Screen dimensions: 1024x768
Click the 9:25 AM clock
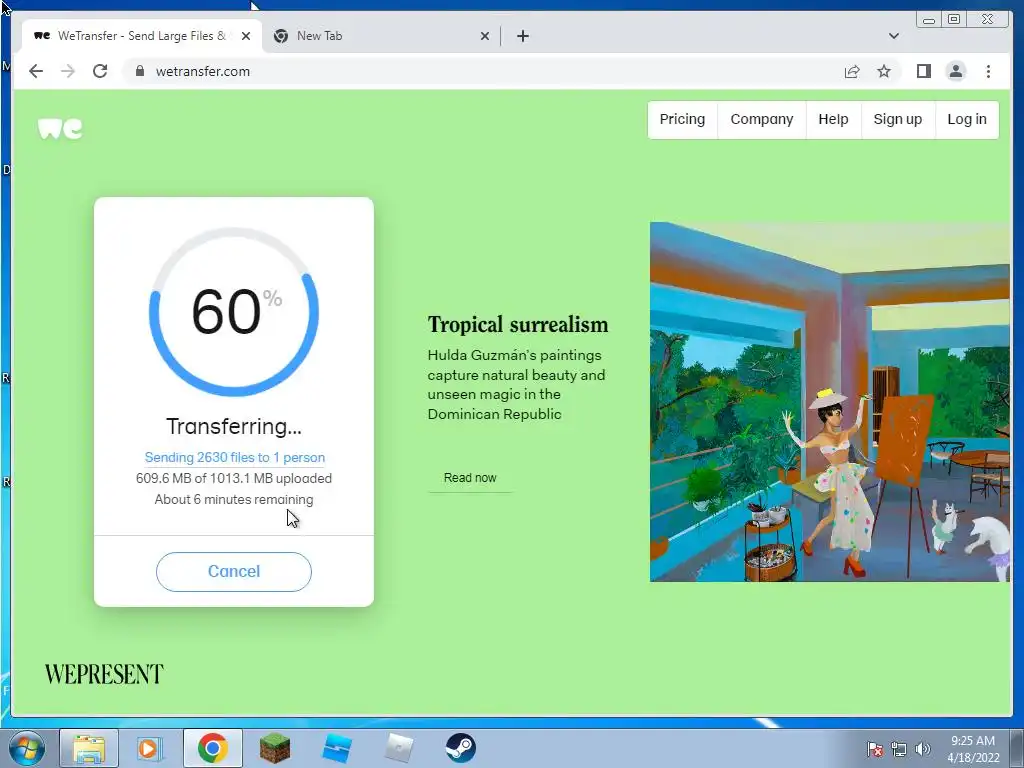pos(973,741)
